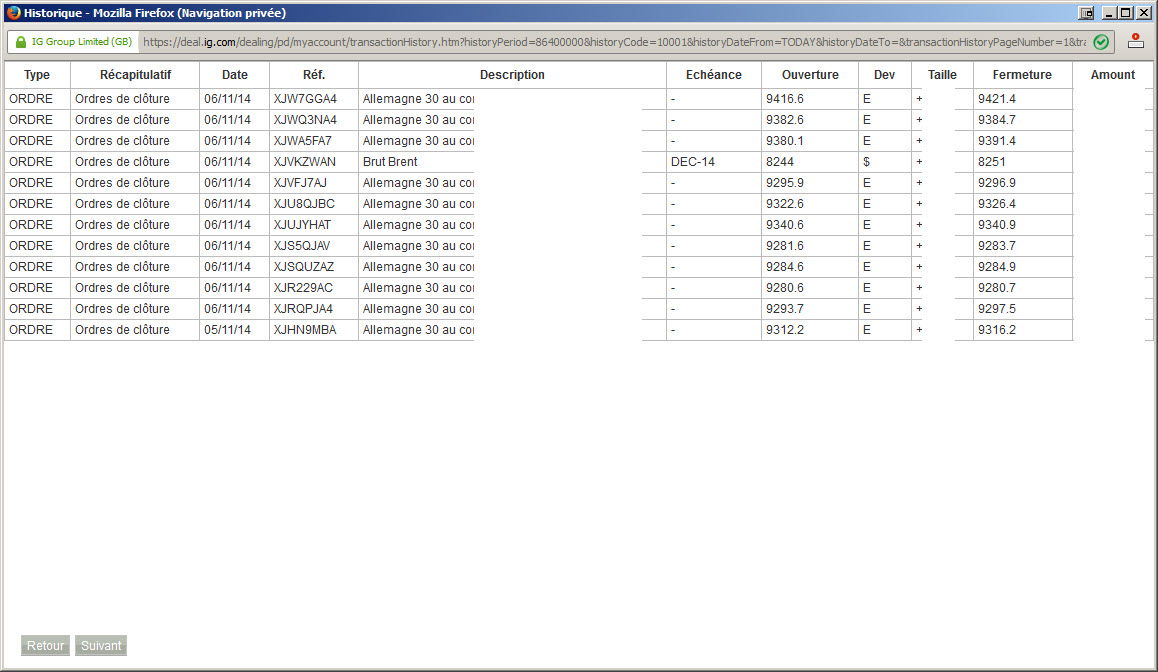Click opening price 9382.6
This screenshot has width=1158, height=672.
click(784, 120)
